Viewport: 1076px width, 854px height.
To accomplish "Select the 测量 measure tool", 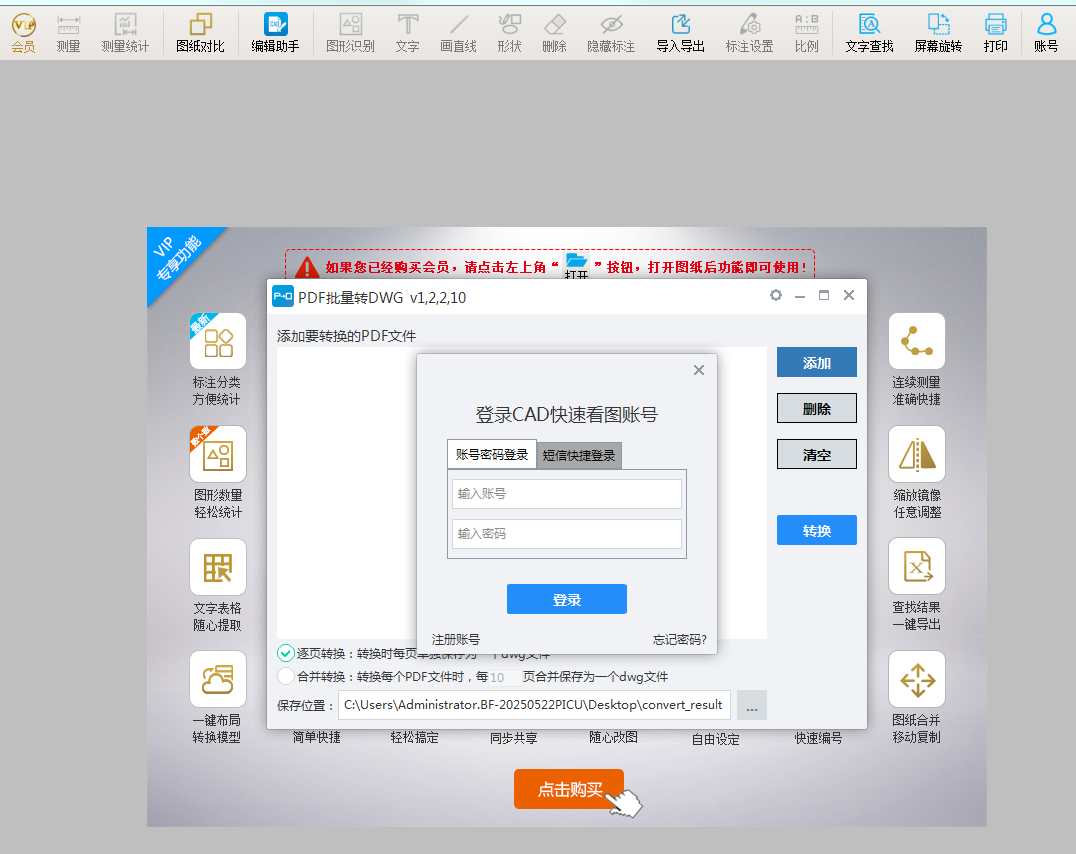I will (x=68, y=33).
